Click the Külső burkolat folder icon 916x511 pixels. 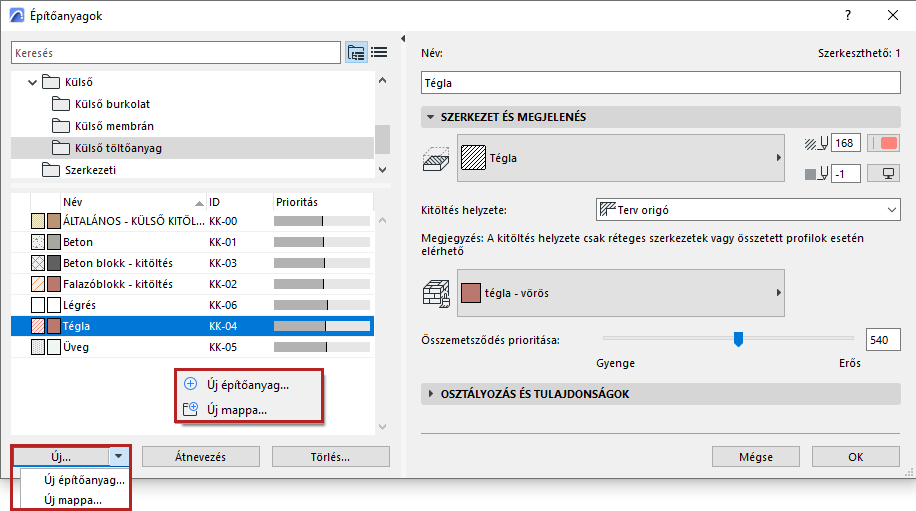(x=60, y=104)
